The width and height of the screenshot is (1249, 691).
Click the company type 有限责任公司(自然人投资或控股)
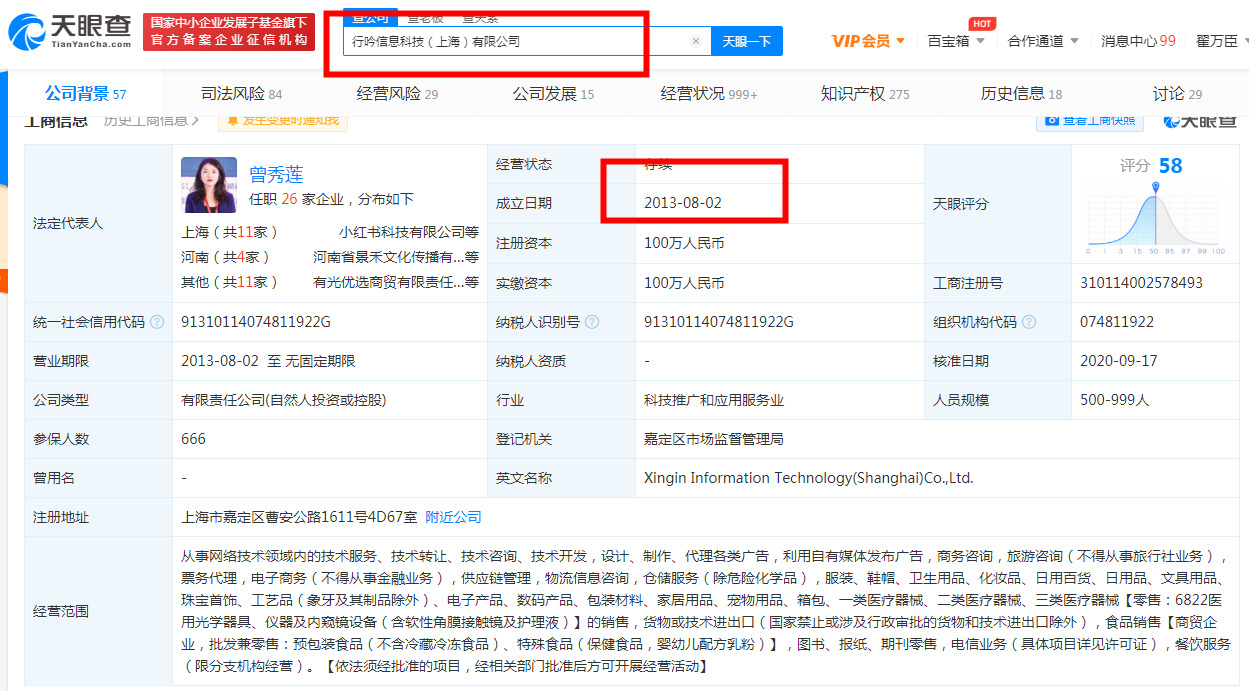[283, 400]
